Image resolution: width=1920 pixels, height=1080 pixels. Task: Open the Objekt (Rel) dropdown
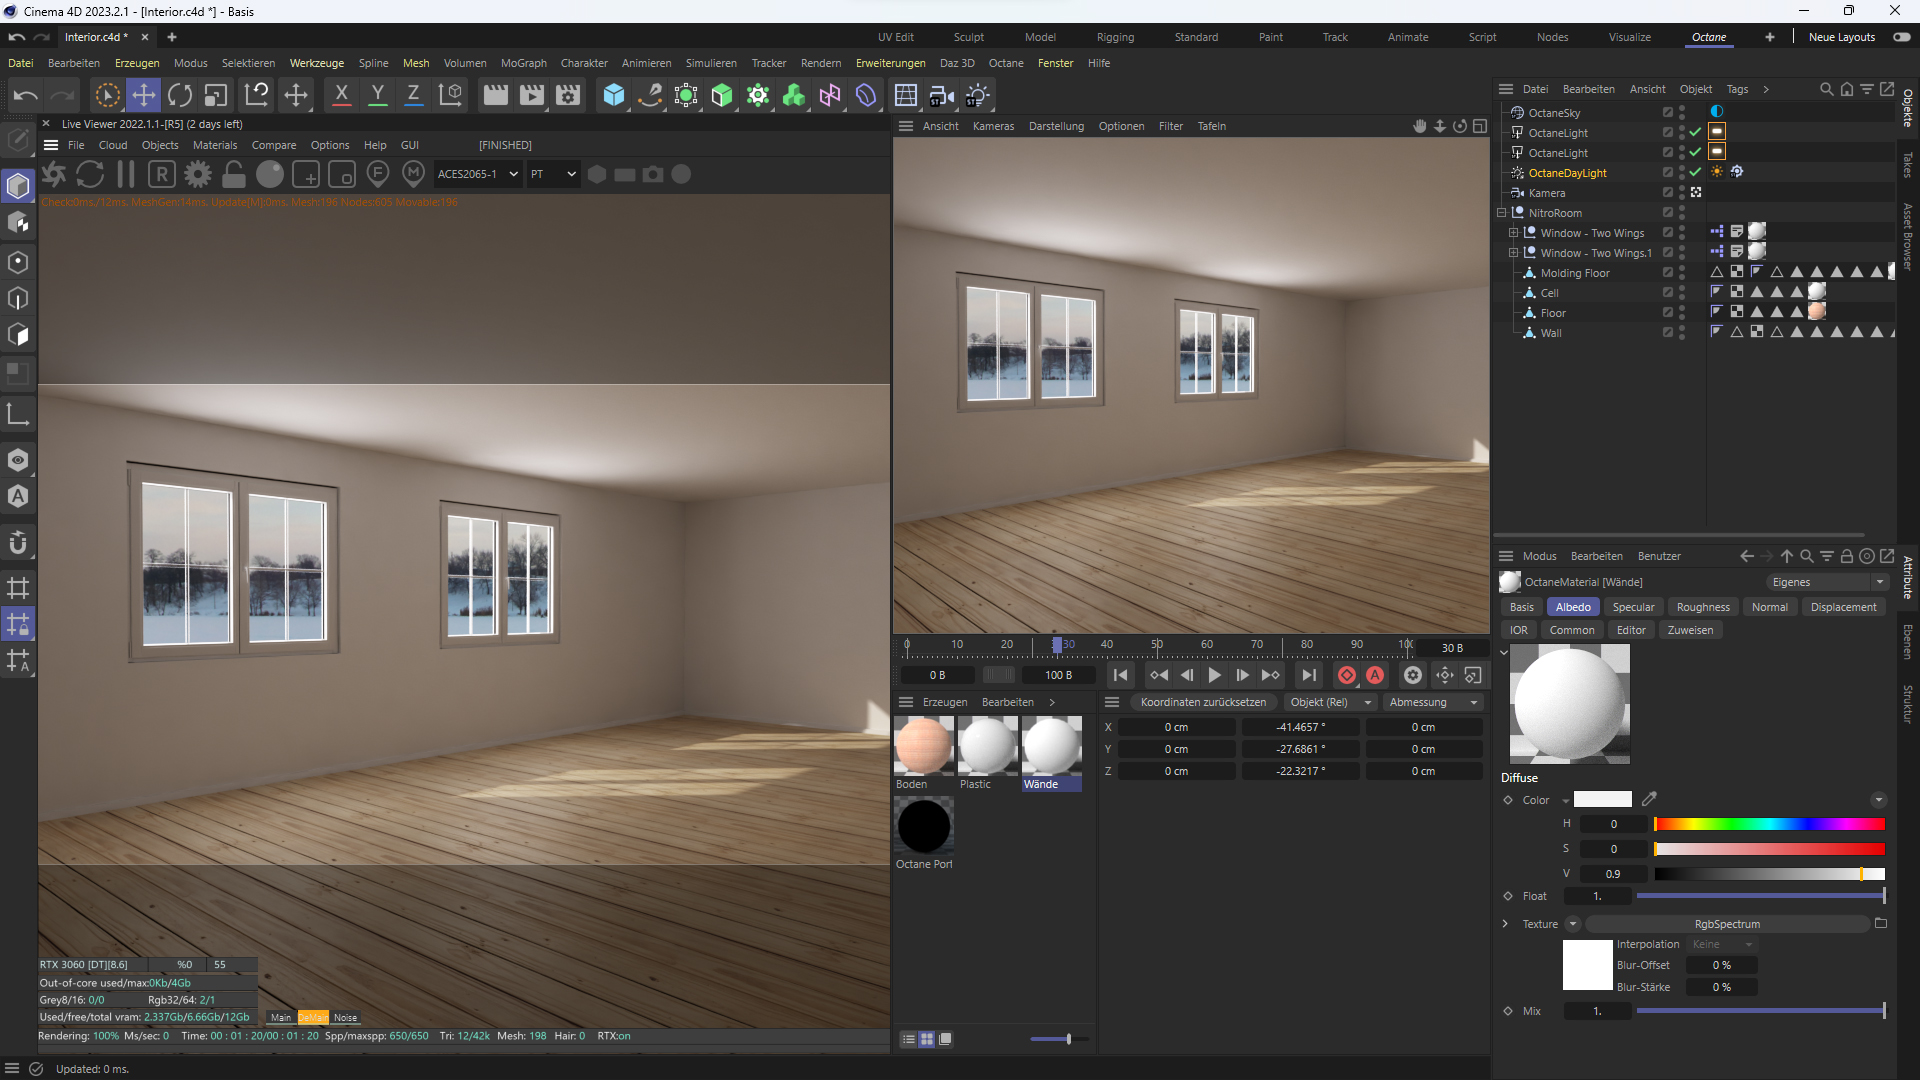1330,702
